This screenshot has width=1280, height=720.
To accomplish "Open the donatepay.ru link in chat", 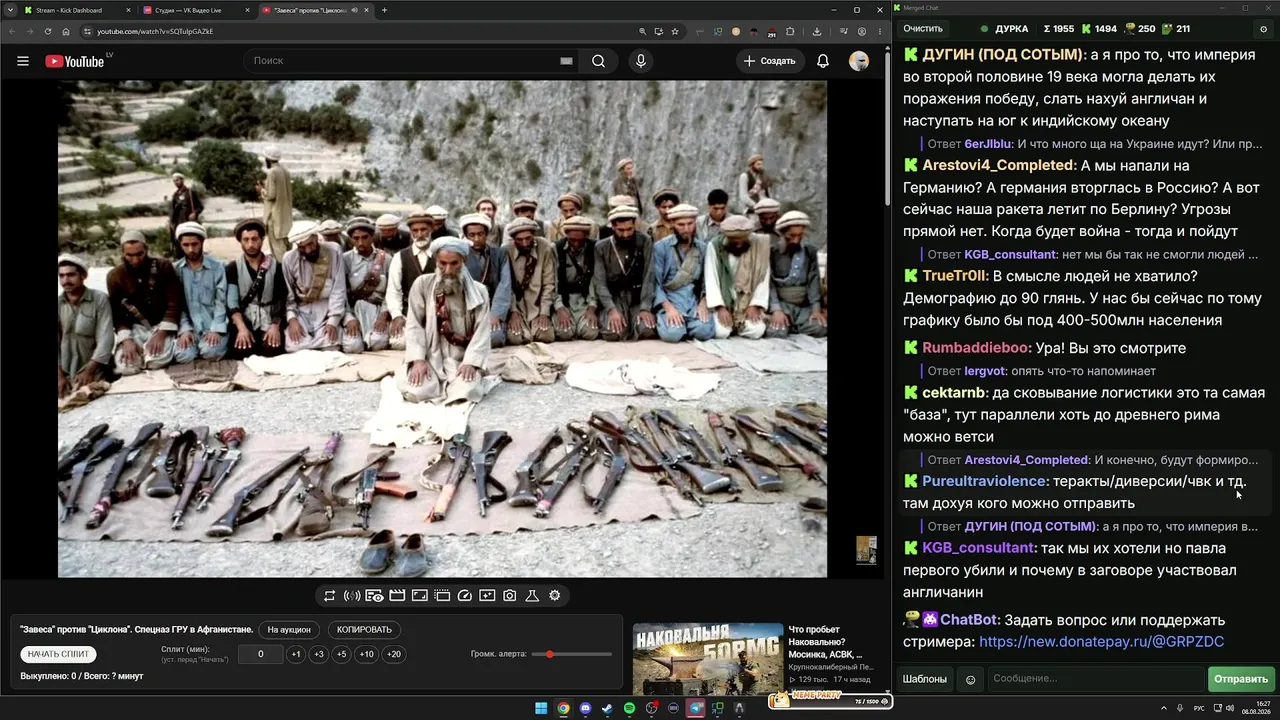I will tap(1102, 642).
